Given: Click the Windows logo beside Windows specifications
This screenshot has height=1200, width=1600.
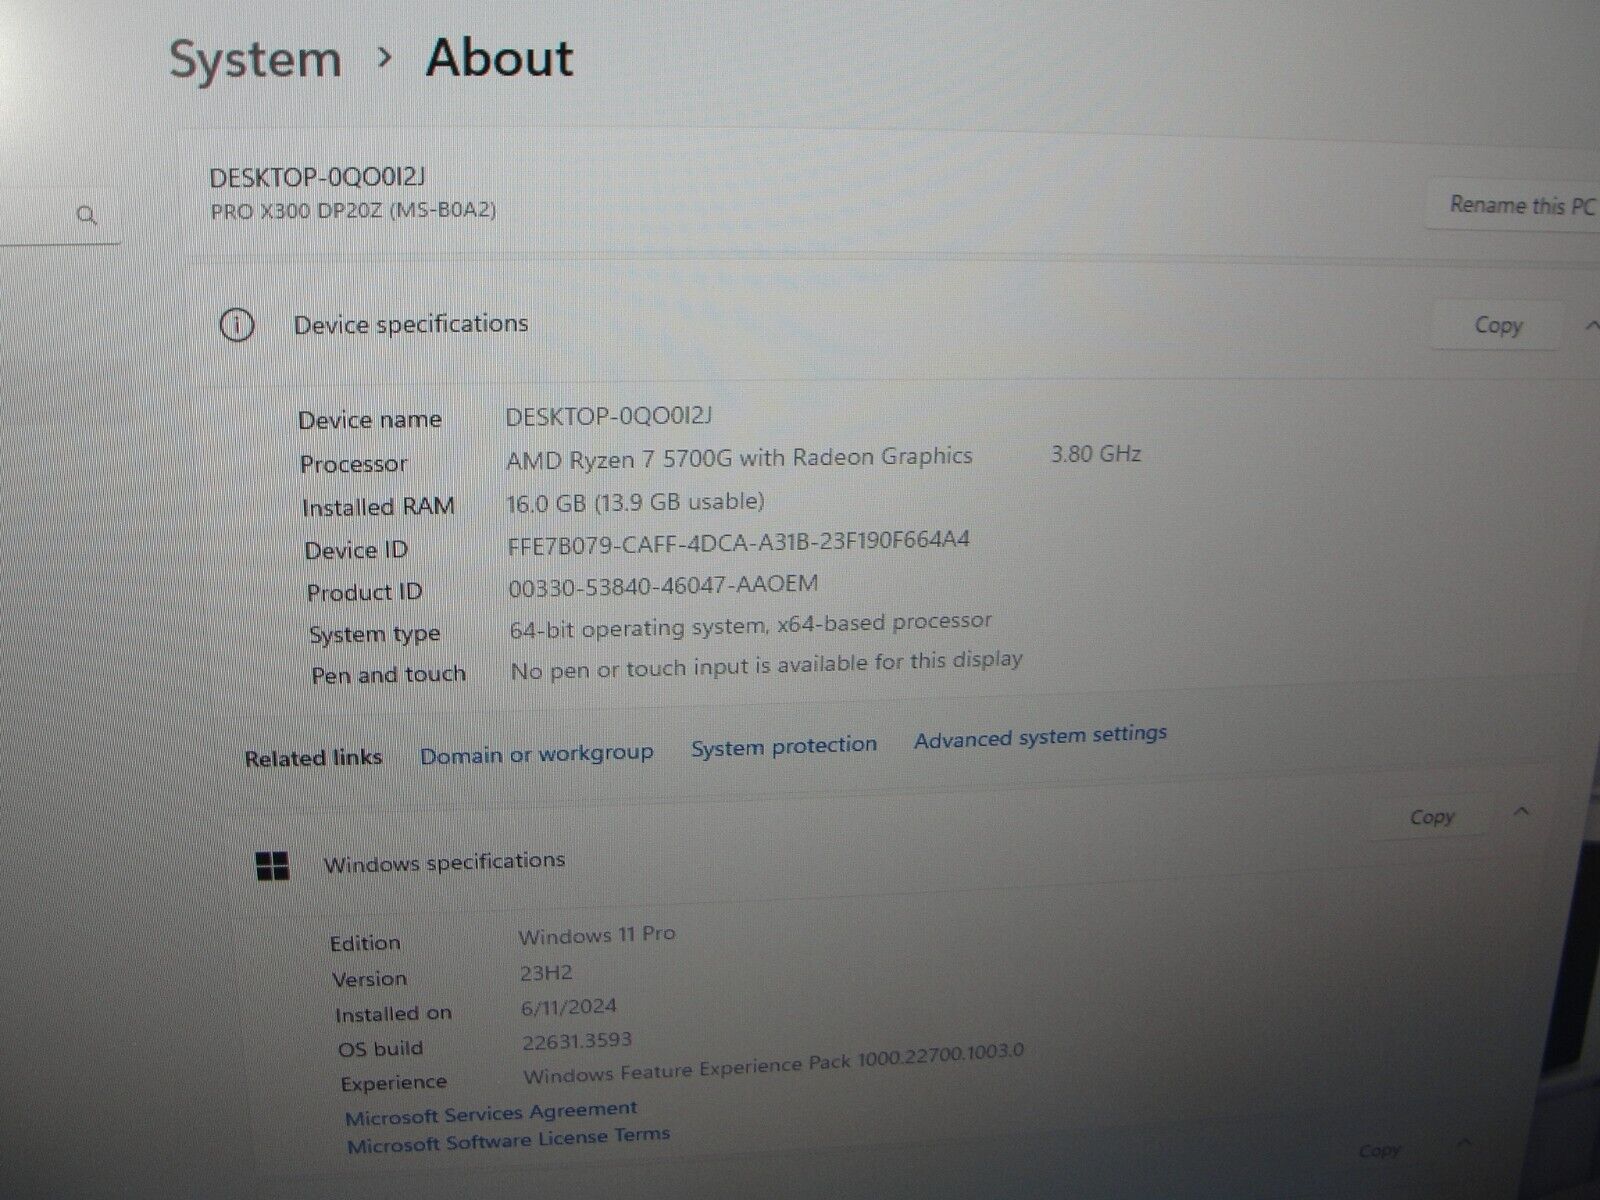Looking at the screenshot, I should [273, 866].
